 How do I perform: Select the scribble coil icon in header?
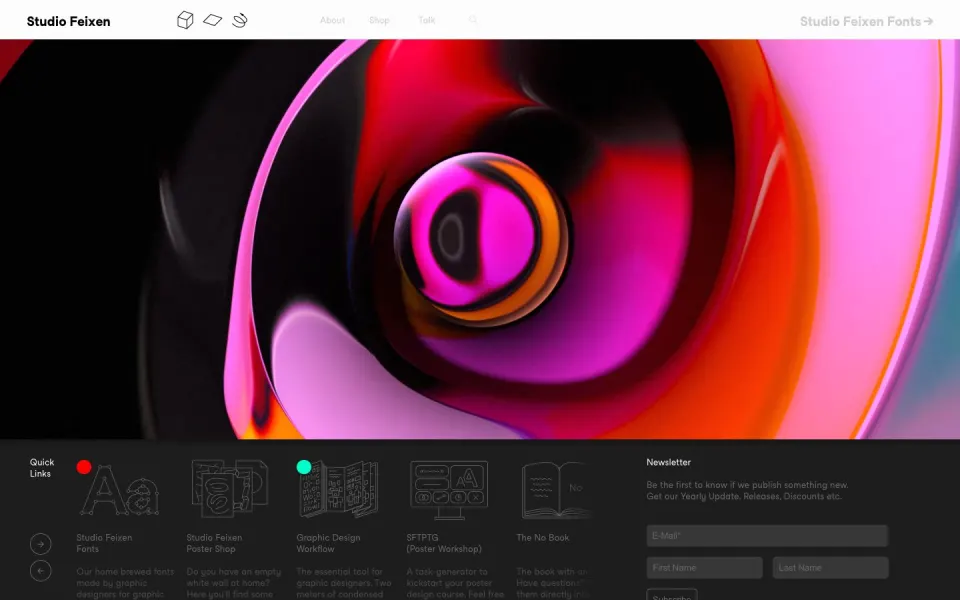click(x=239, y=20)
